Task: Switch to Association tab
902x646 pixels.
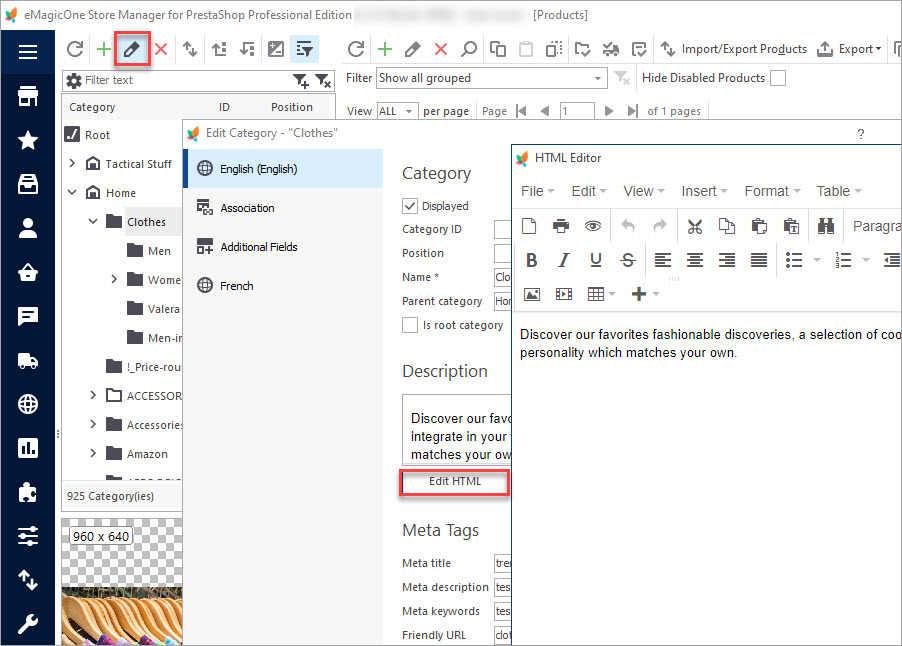Action: tap(284, 208)
